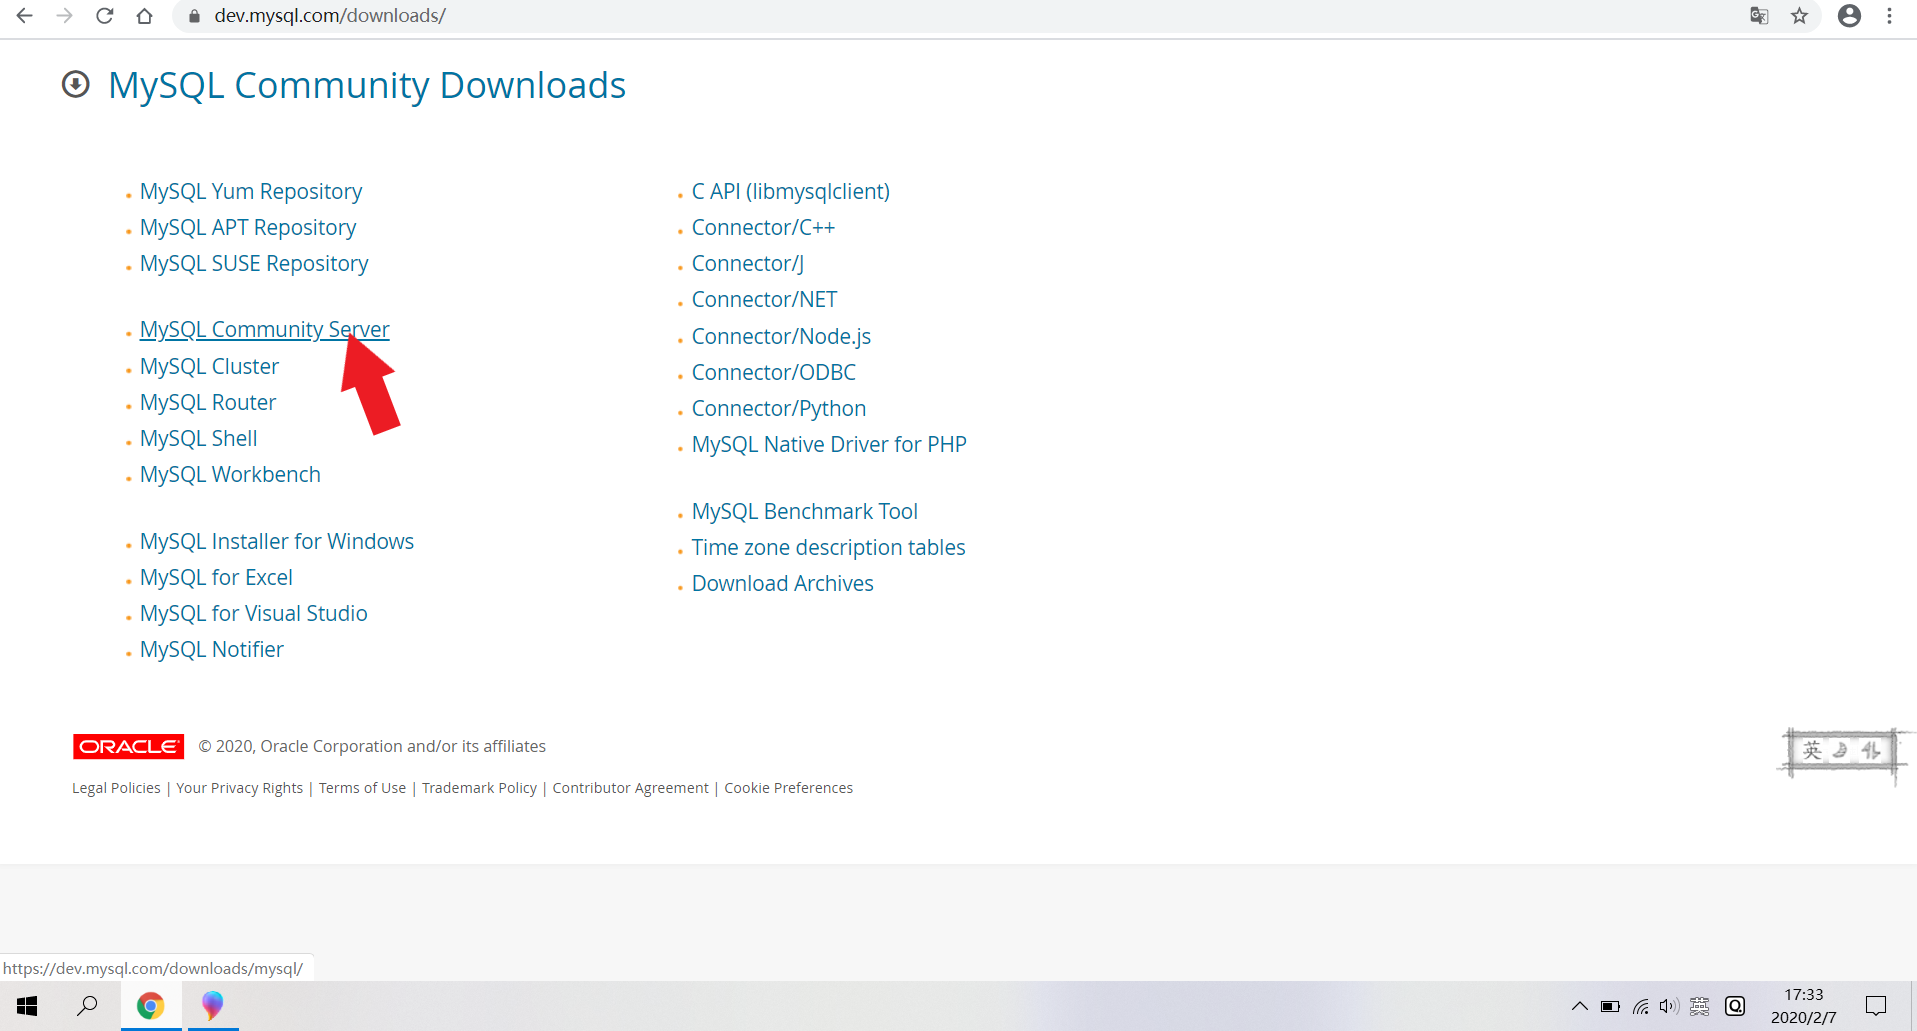Open MySQL Cluster link
This screenshot has height=1031, width=1917.
tap(209, 366)
